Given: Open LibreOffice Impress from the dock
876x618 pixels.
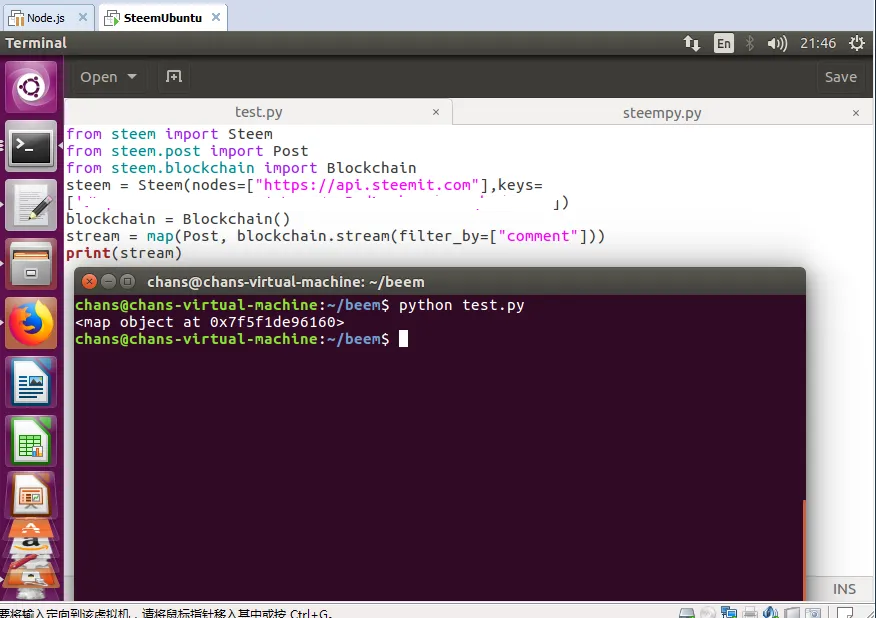Looking at the screenshot, I should [31, 496].
